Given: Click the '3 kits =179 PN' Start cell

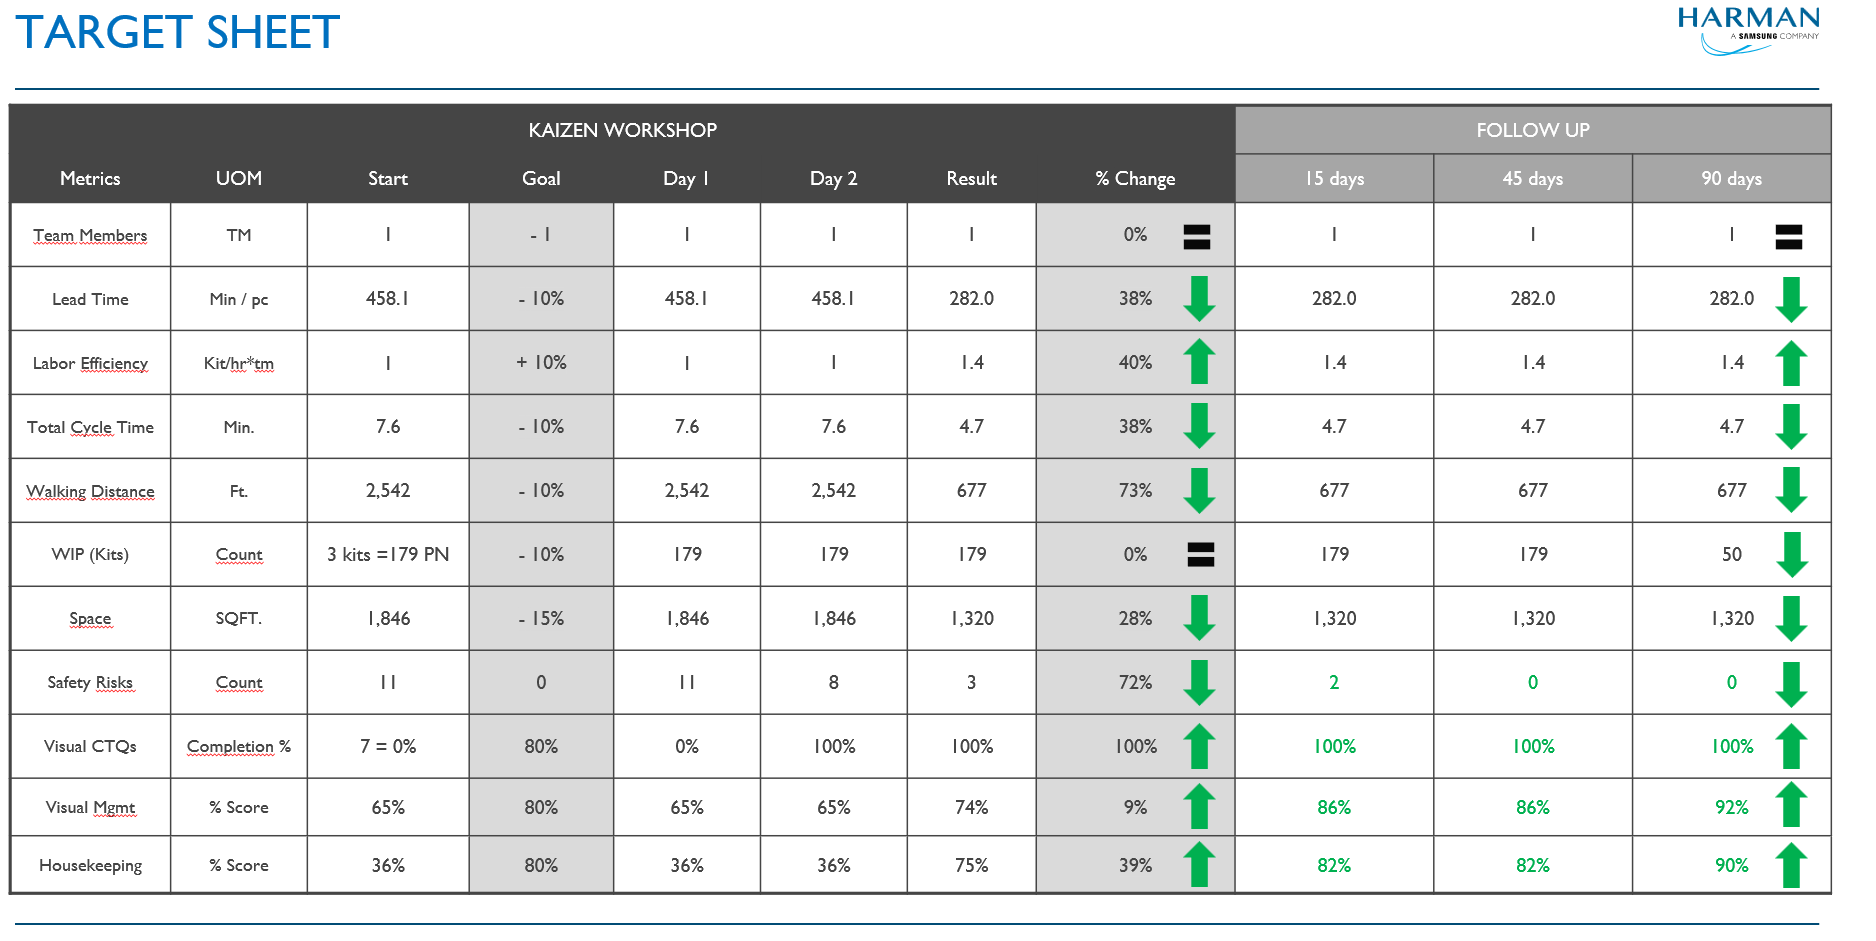Looking at the screenshot, I should (x=388, y=554).
